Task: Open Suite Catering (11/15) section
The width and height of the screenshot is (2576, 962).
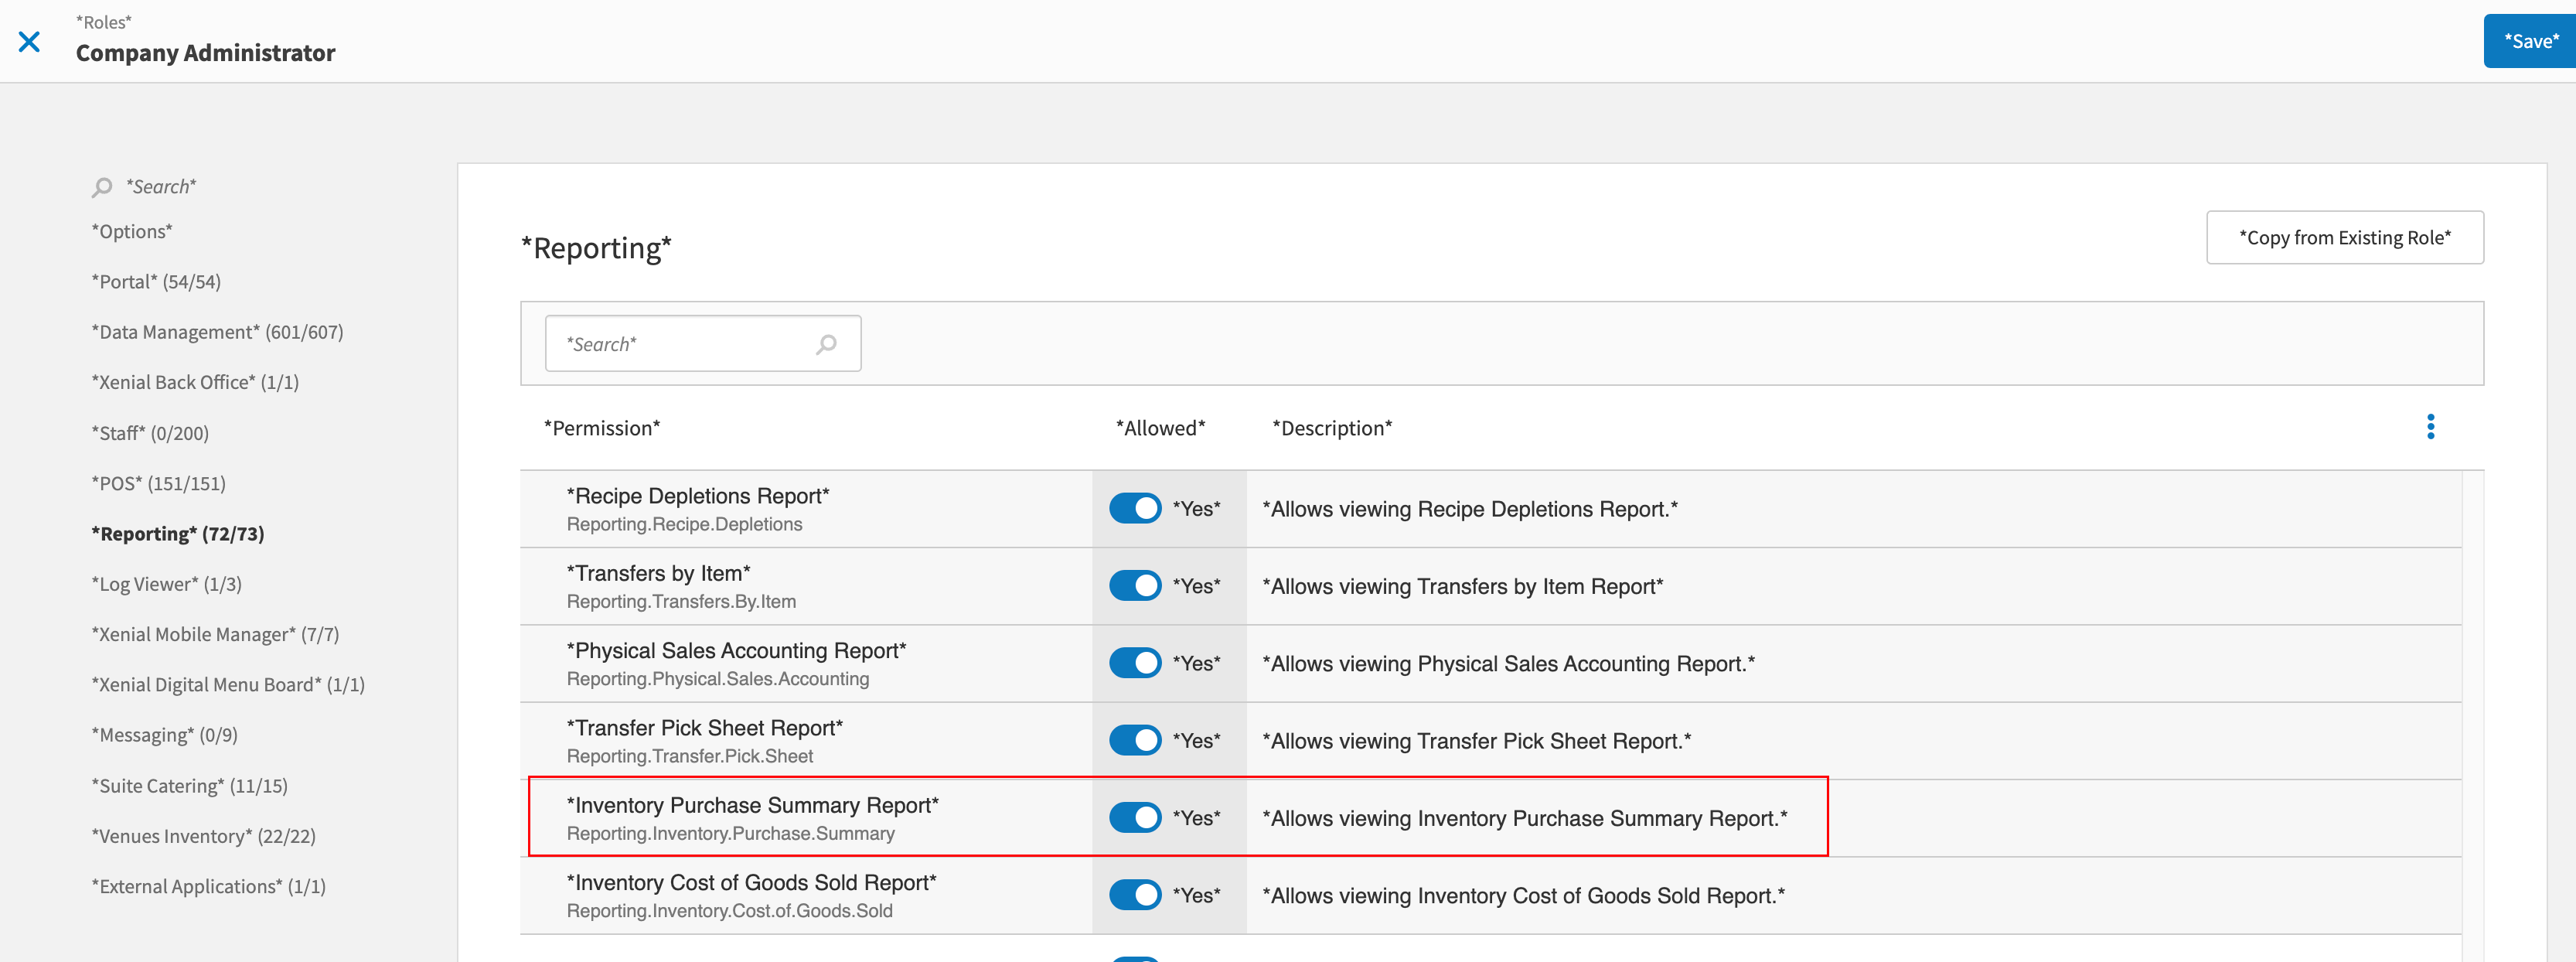Action: pyautogui.click(x=189, y=786)
